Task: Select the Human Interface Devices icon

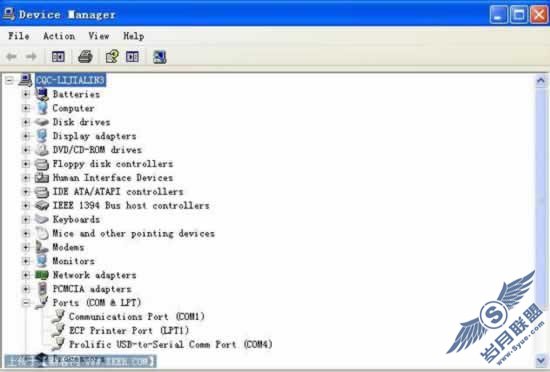Action: coord(42,177)
